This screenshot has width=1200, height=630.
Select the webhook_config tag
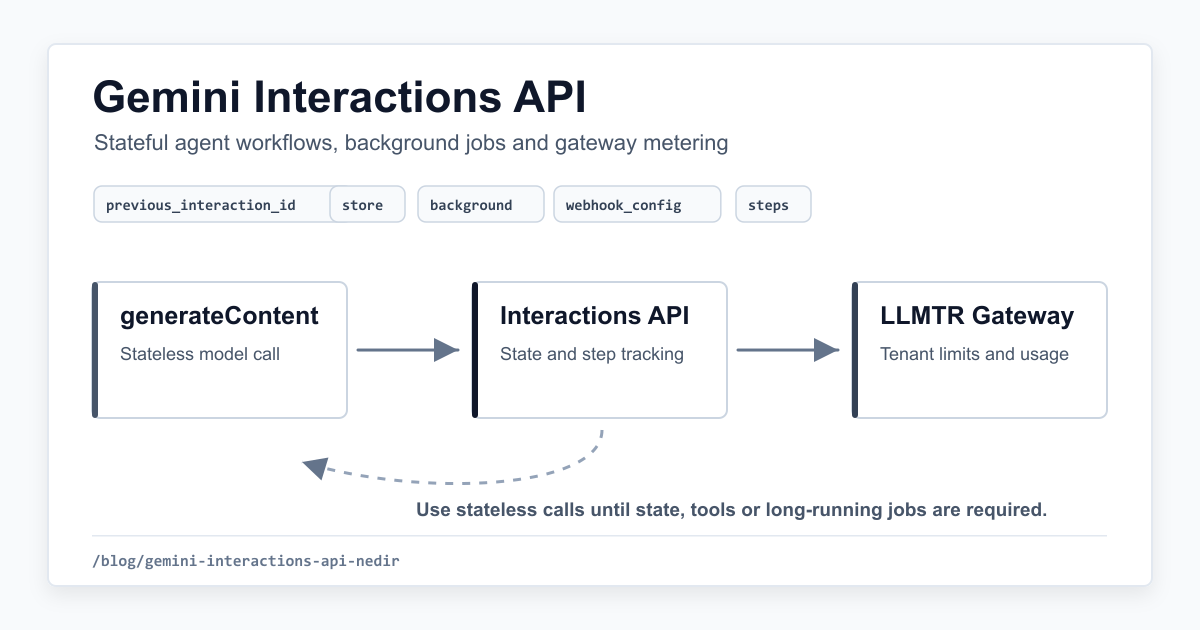[637, 204]
